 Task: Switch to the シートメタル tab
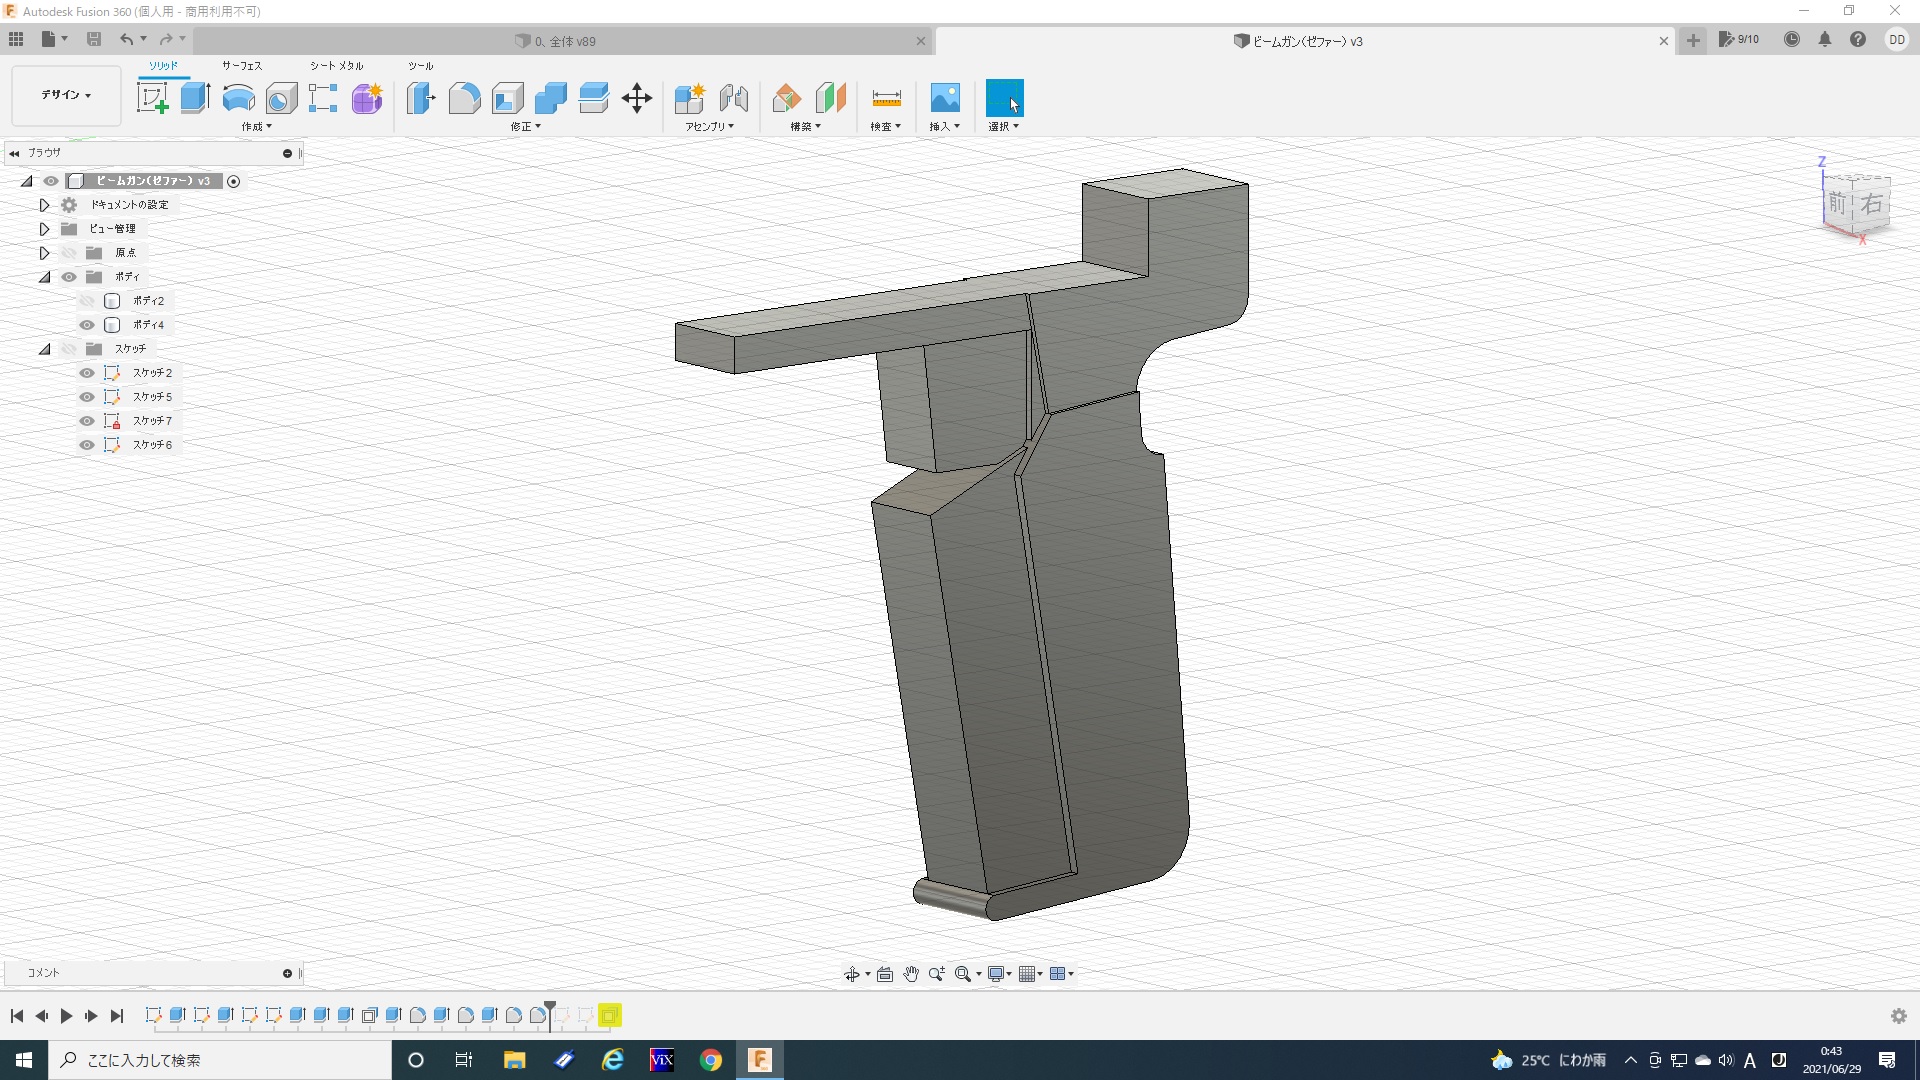pos(336,66)
